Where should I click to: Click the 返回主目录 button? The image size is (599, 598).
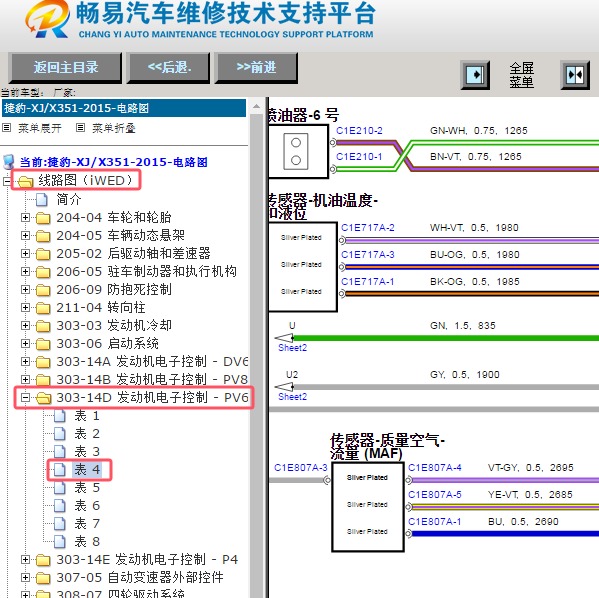point(65,68)
